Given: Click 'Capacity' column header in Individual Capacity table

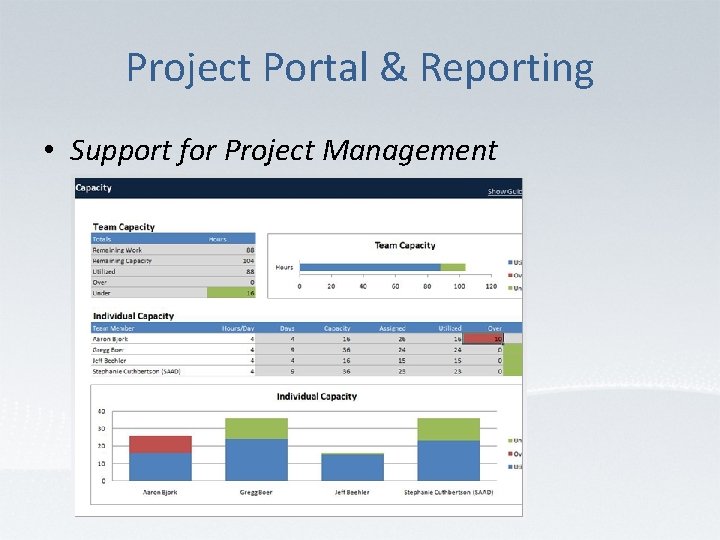Looking at the screenshot, I should pyautogui.click(x=337, y=328).
